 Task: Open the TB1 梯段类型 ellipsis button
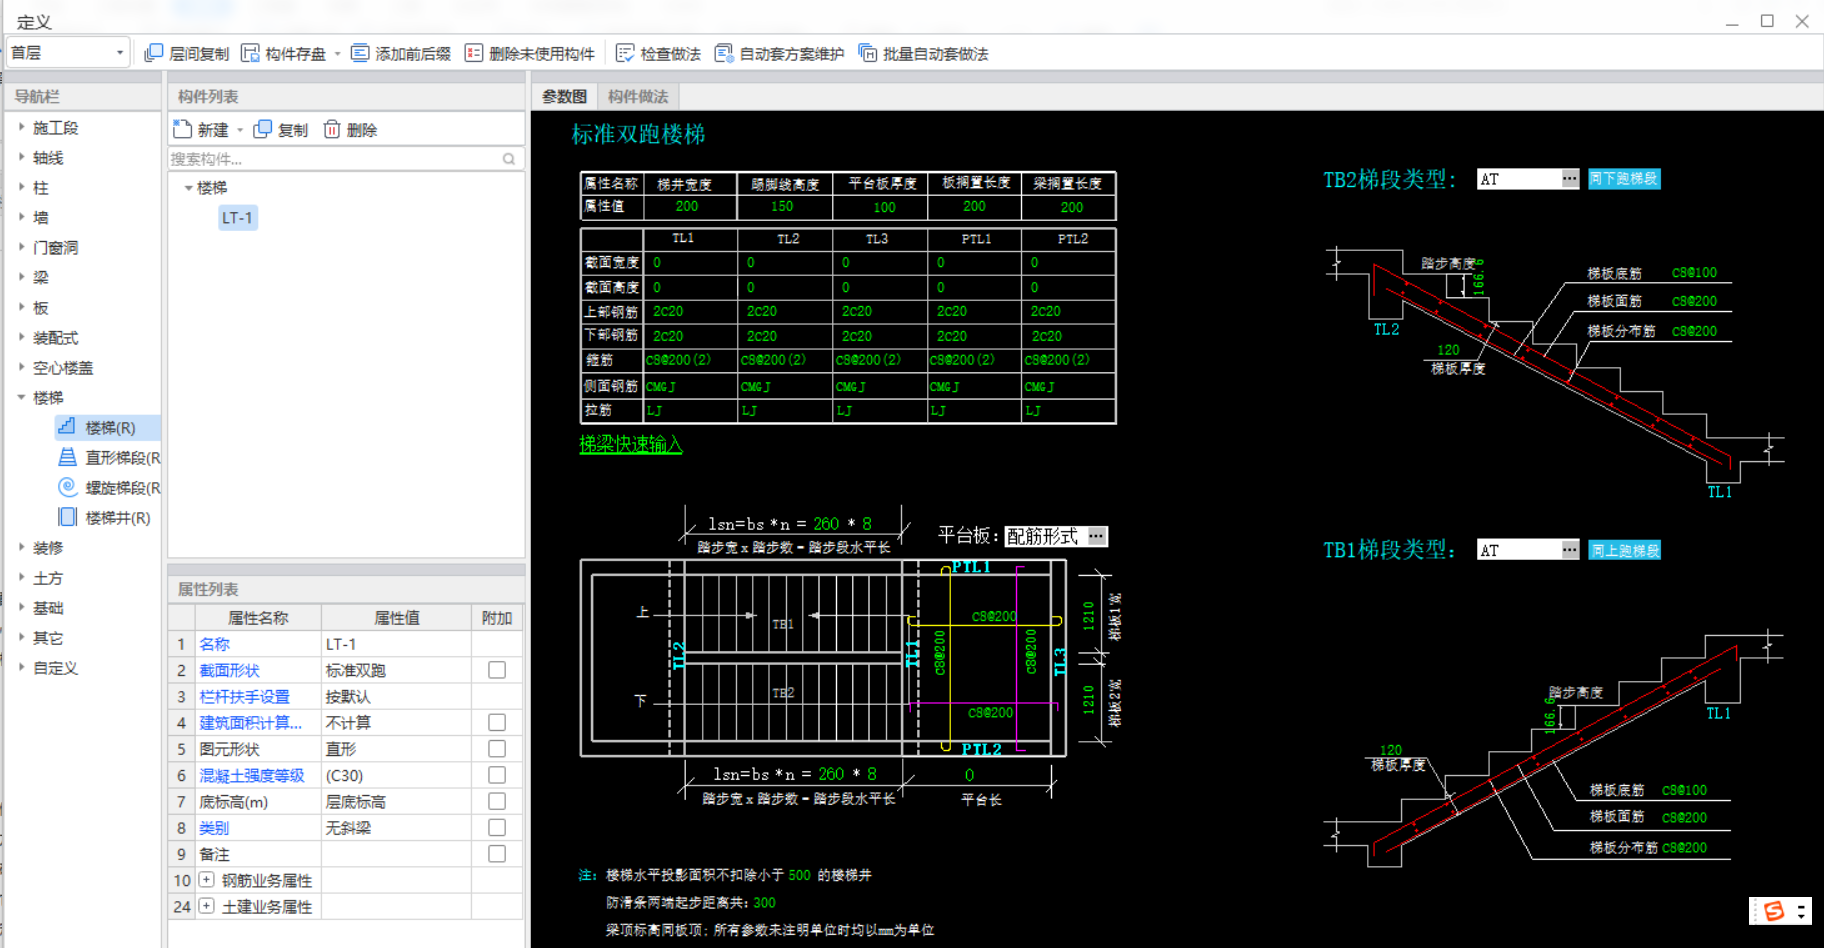tap(1570, 550)
